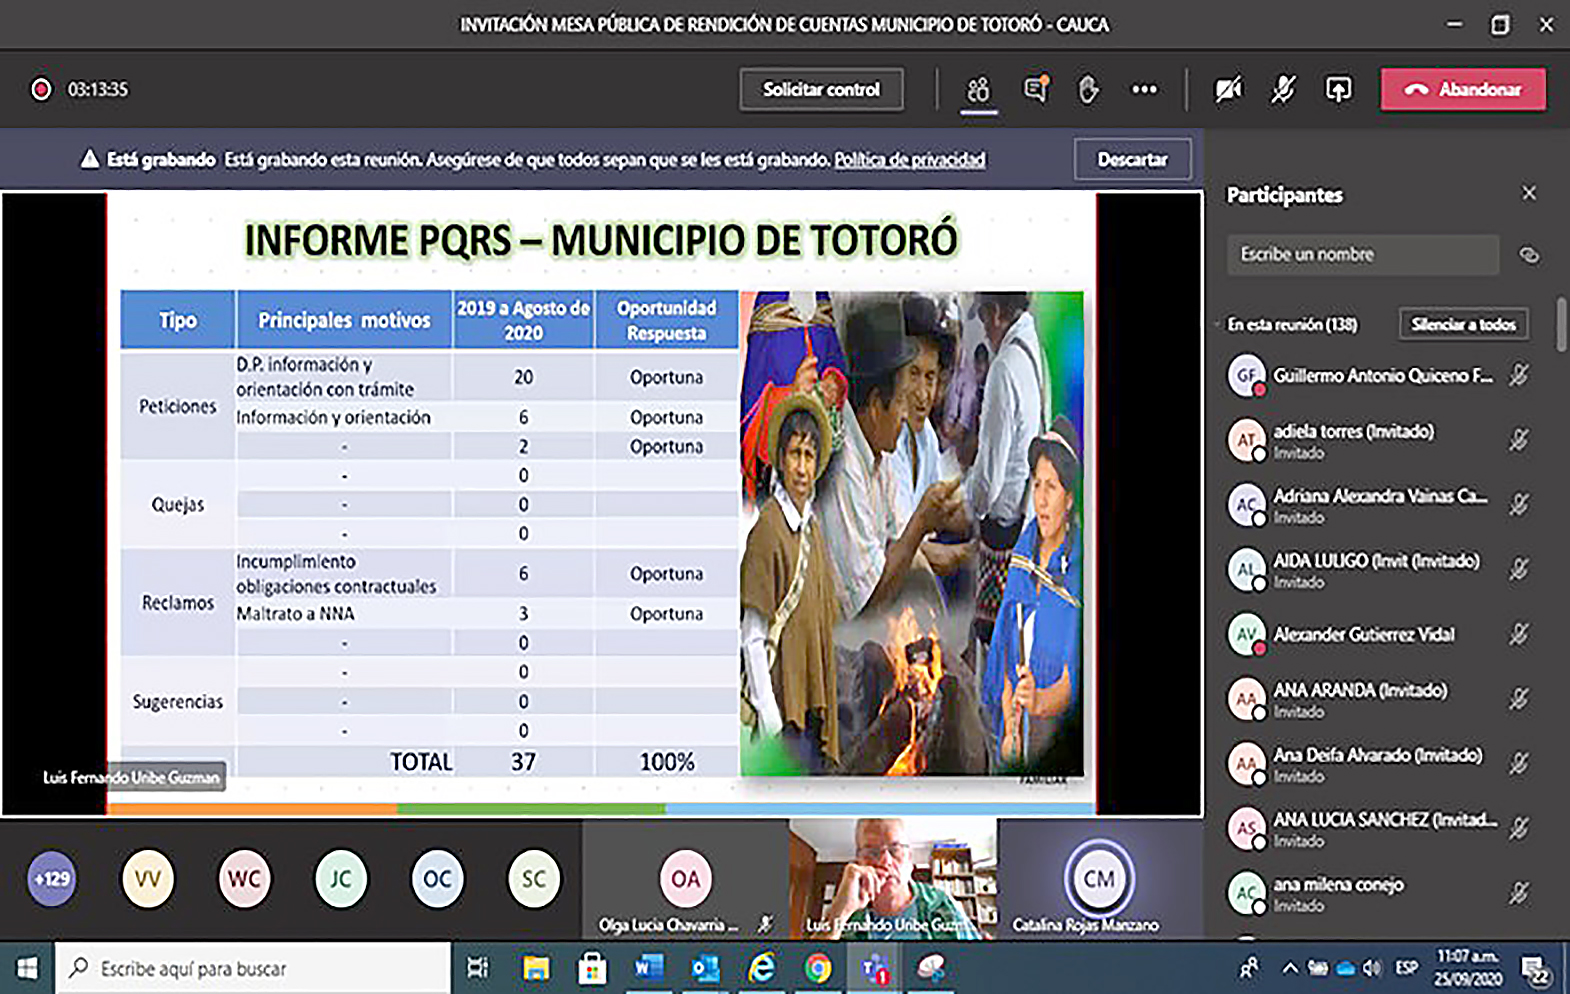Click the participants panel scrollbar
1570x994 pixels.
1561,325
